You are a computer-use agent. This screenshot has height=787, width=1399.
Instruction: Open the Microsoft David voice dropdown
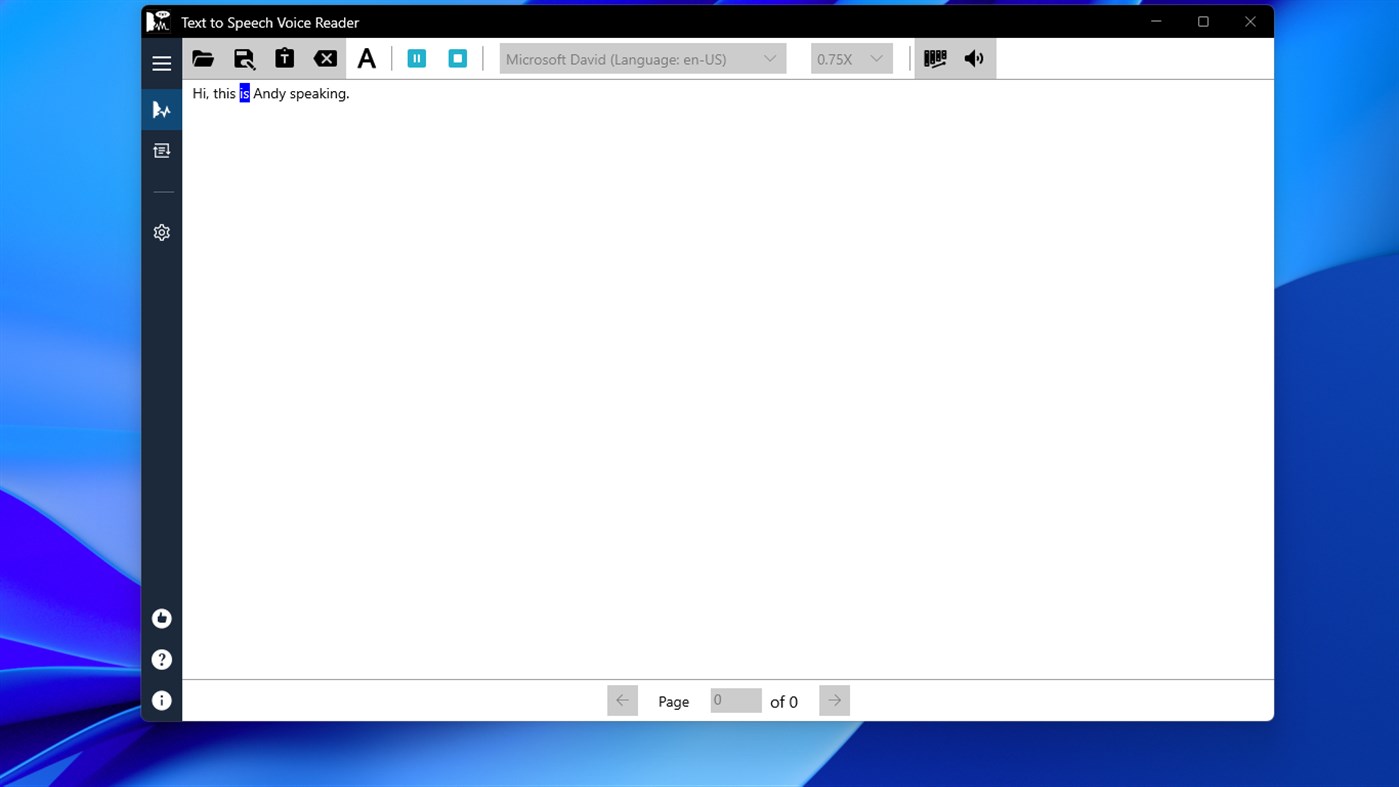point(643,59)
